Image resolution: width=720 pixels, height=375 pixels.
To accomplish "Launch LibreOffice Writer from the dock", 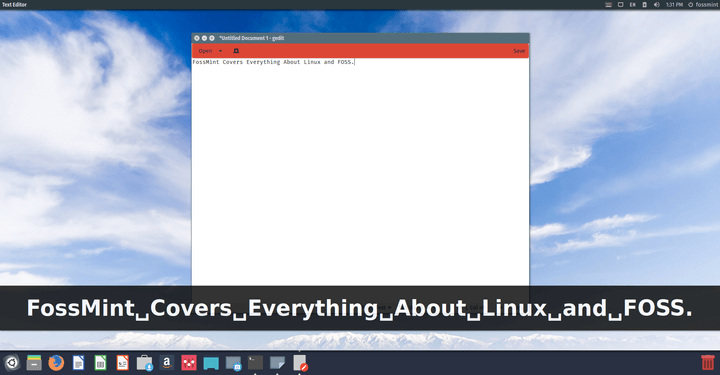I will [79, 363].
